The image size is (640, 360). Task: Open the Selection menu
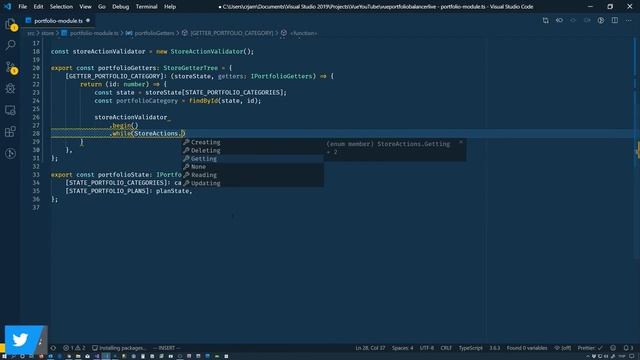(x=61, y=7)
